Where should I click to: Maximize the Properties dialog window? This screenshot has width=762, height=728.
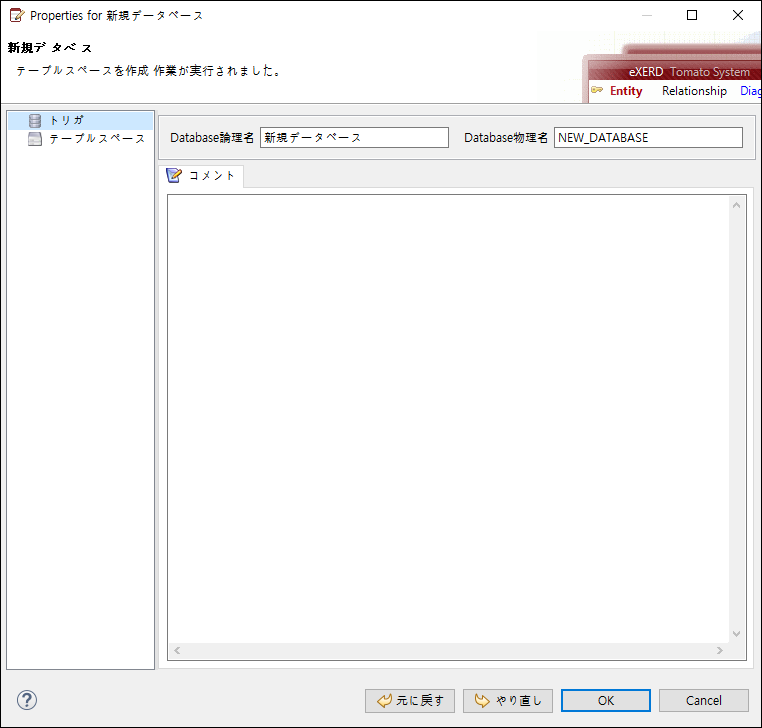(x=692, y=15)
